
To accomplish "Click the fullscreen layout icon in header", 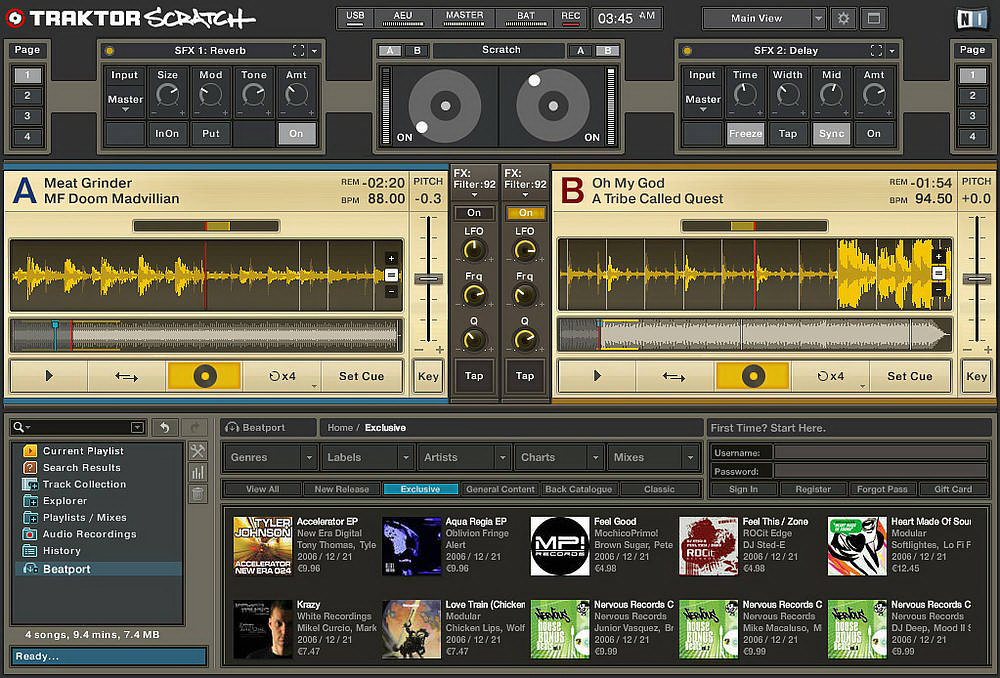I will 872,18.
